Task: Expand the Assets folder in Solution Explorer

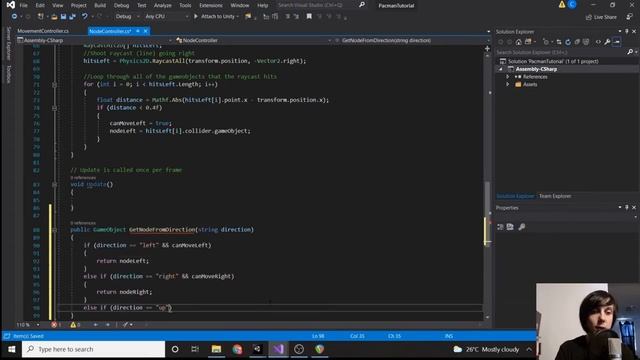Action: pyautogui.click(x=508, y=84)
